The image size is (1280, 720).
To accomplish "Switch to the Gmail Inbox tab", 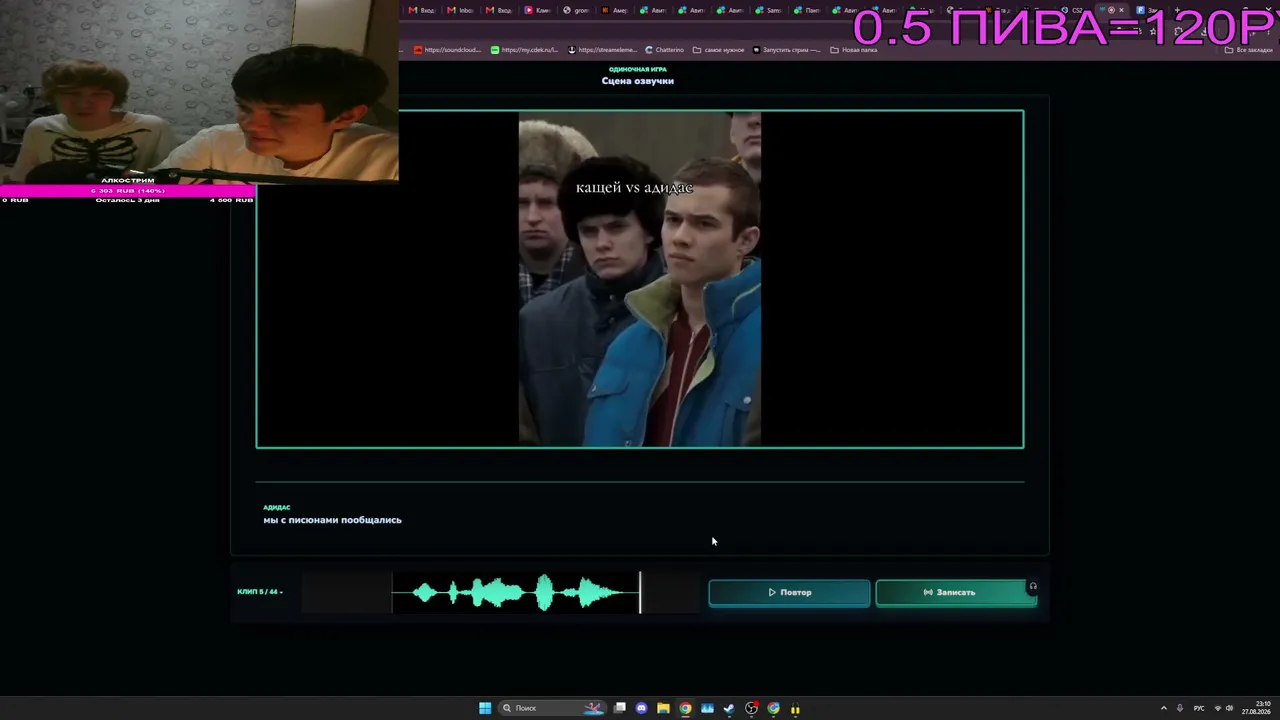I will click(x=460, y=10).
